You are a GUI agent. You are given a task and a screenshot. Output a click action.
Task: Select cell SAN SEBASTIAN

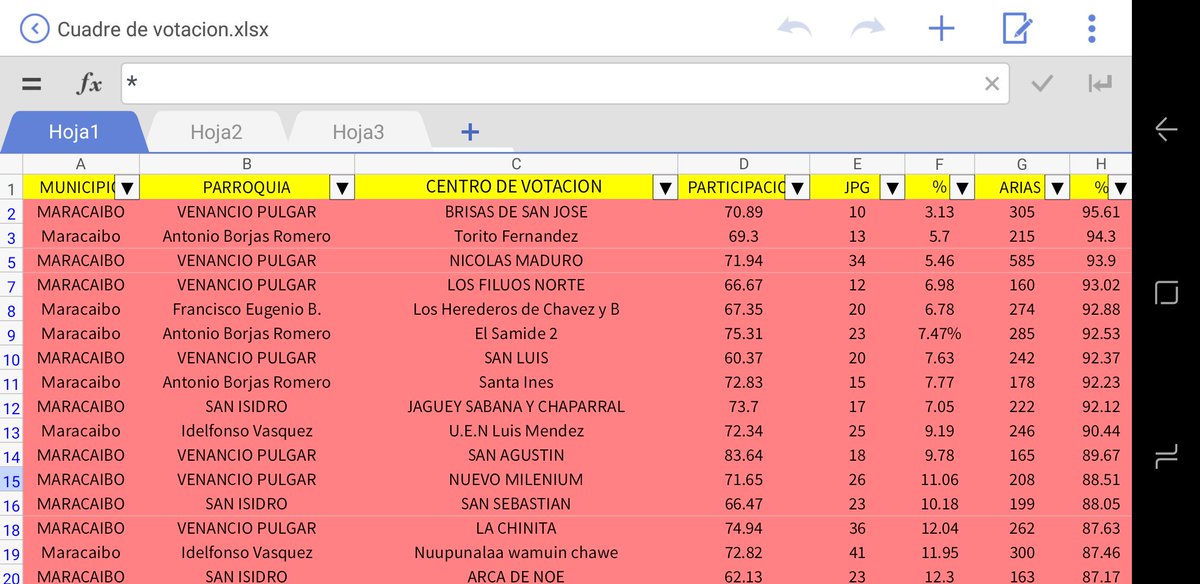516,504
